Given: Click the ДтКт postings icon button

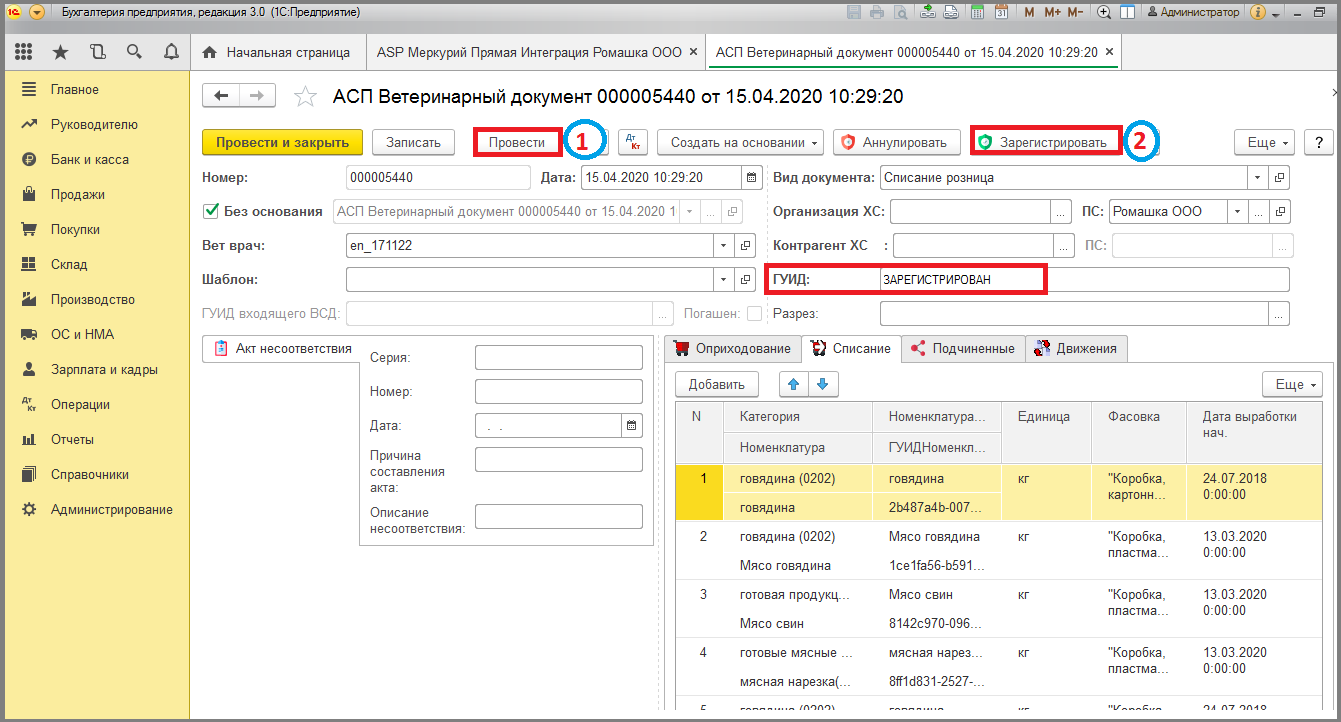Looking at the screenshot, I should pyautogui.click(x=633, y=142).
